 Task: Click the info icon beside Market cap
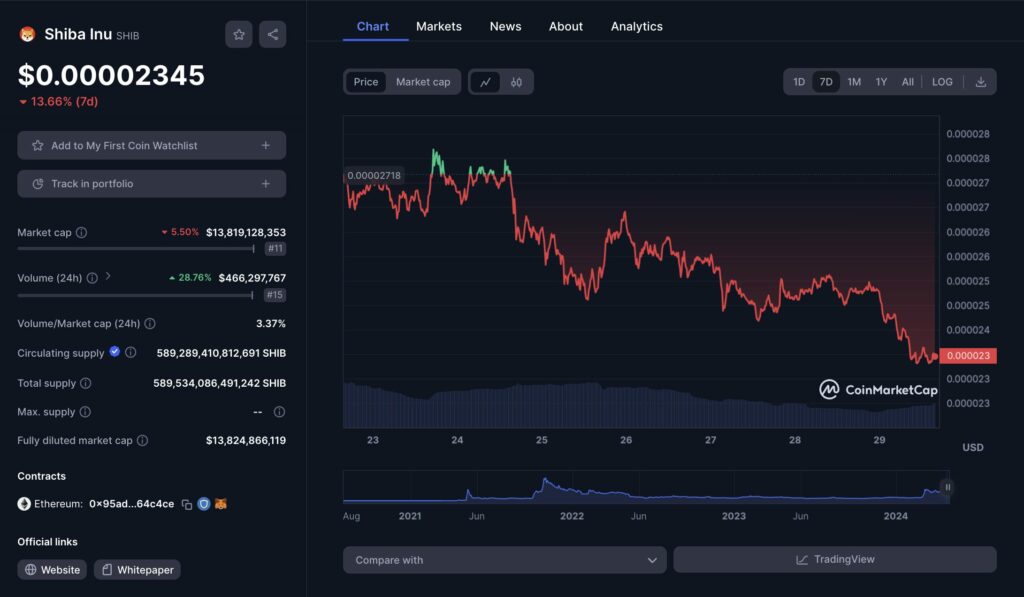82,232
